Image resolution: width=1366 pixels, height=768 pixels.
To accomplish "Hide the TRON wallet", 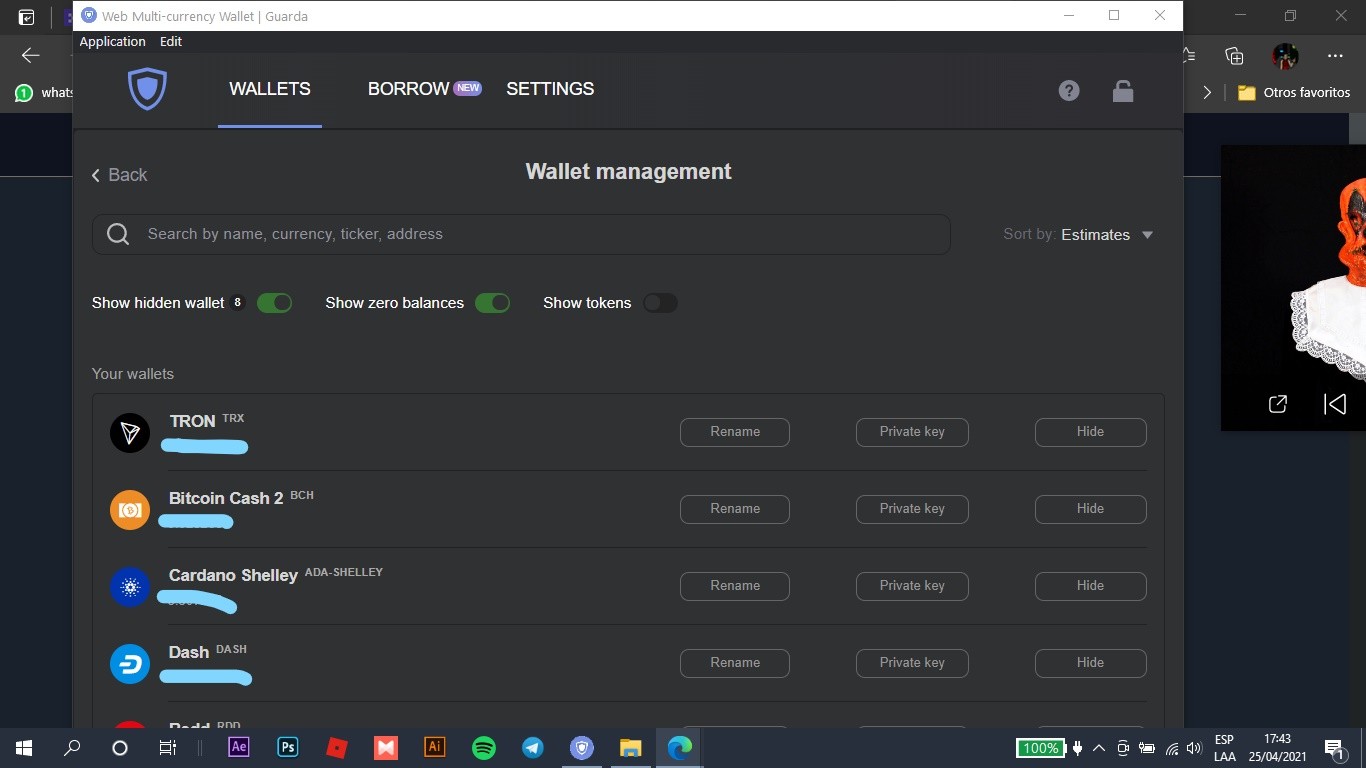I will pyautogui.click(x=1090, y=432).
